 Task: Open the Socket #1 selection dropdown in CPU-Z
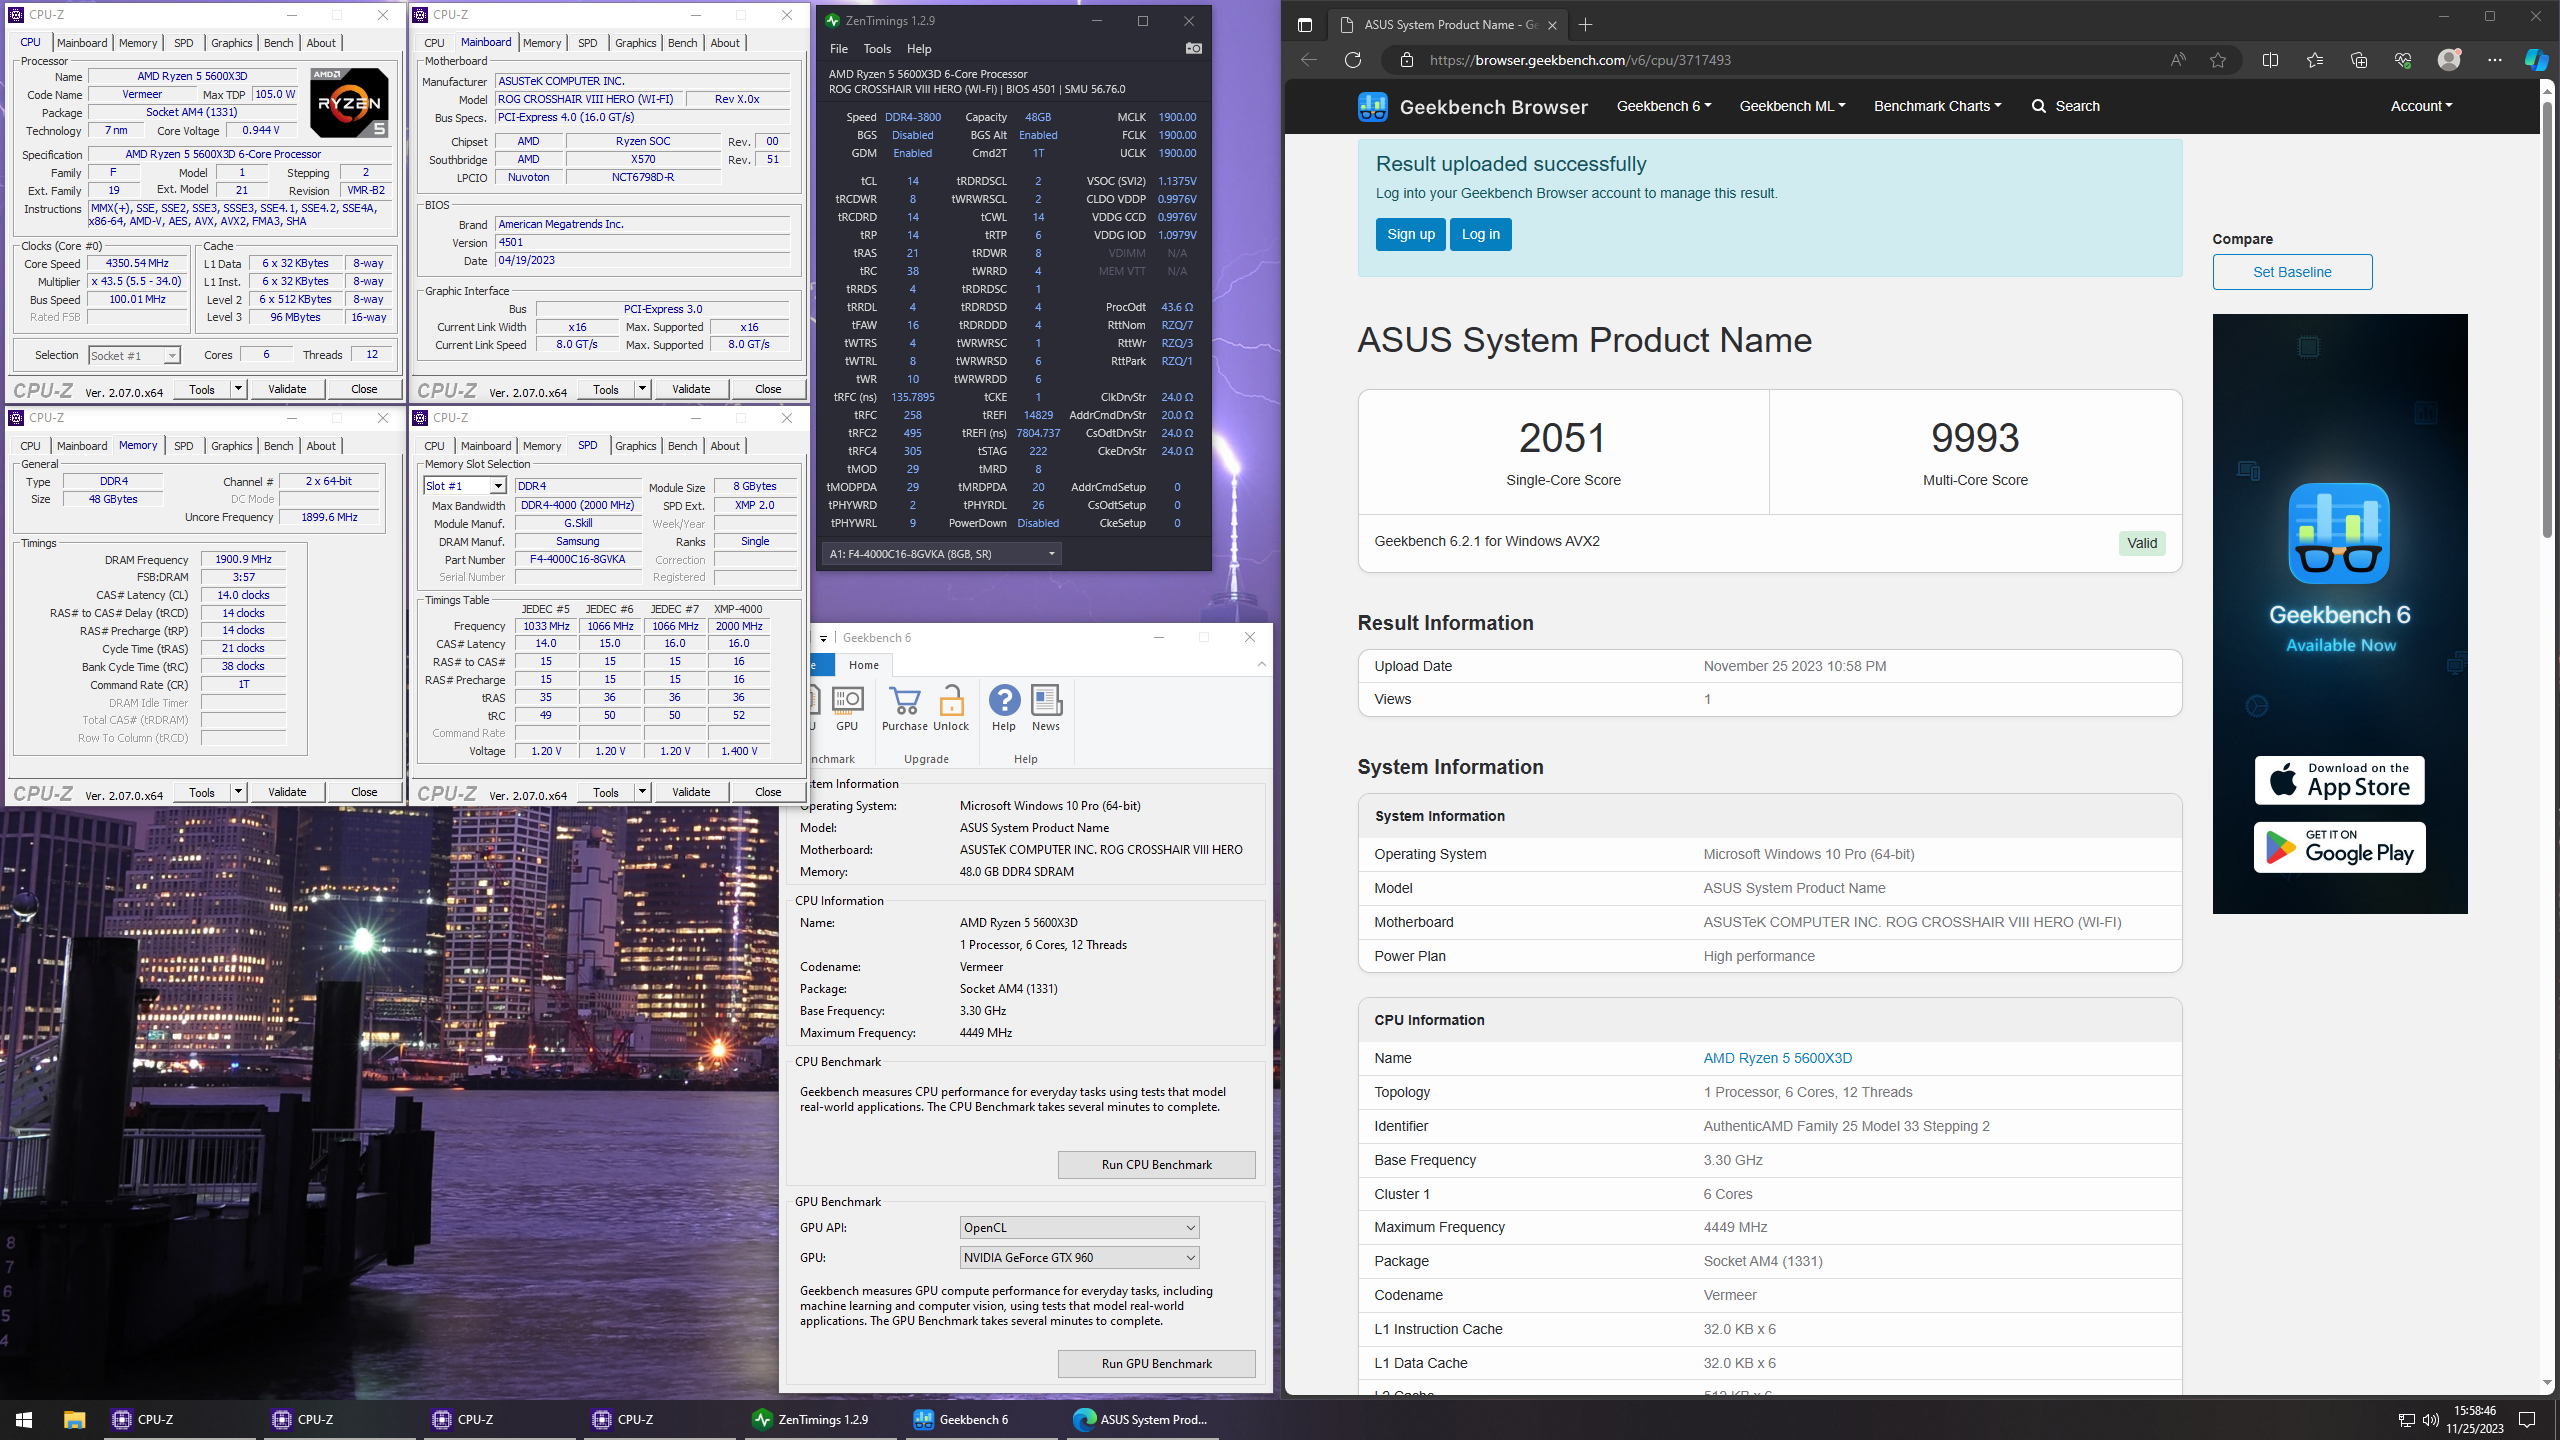tap(134, 355)
